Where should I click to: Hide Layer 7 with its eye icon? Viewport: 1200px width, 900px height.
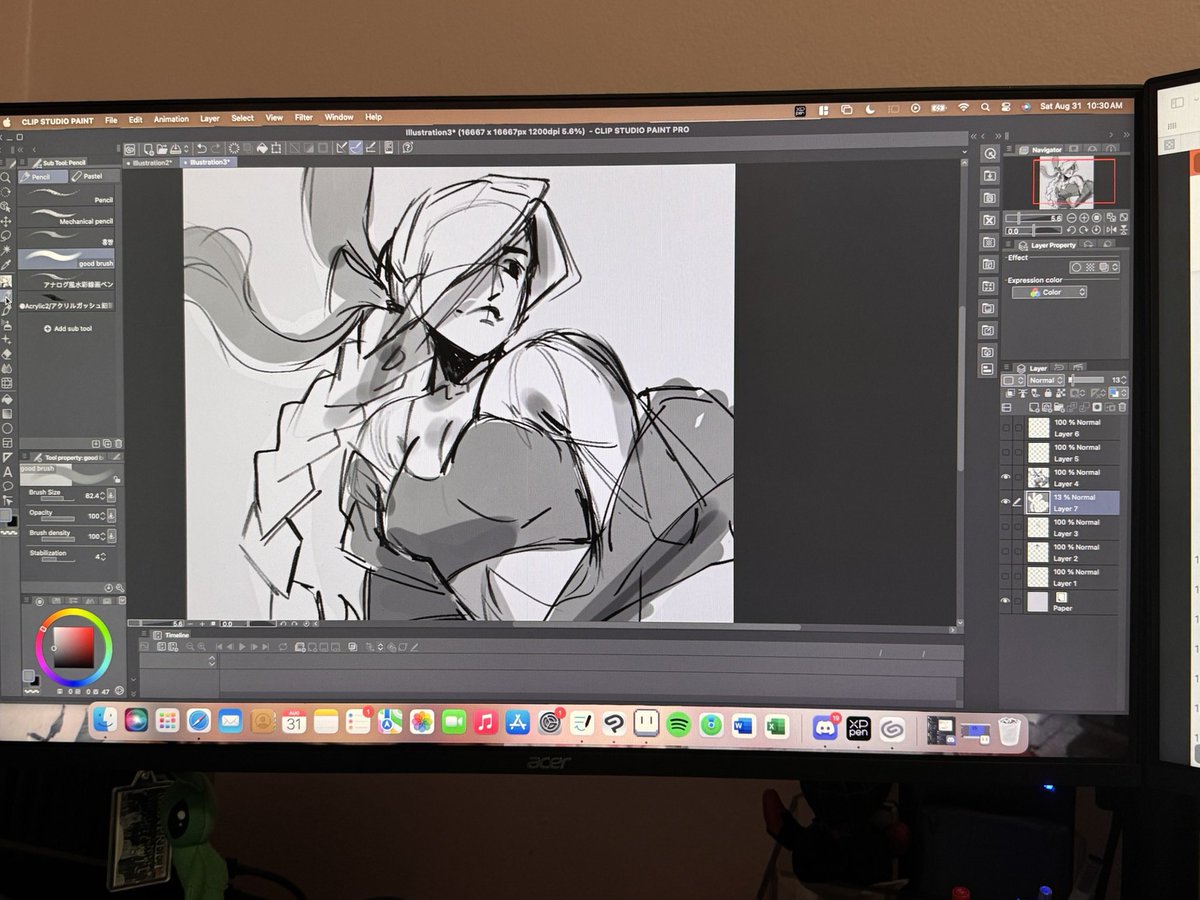coord(1006,503)
